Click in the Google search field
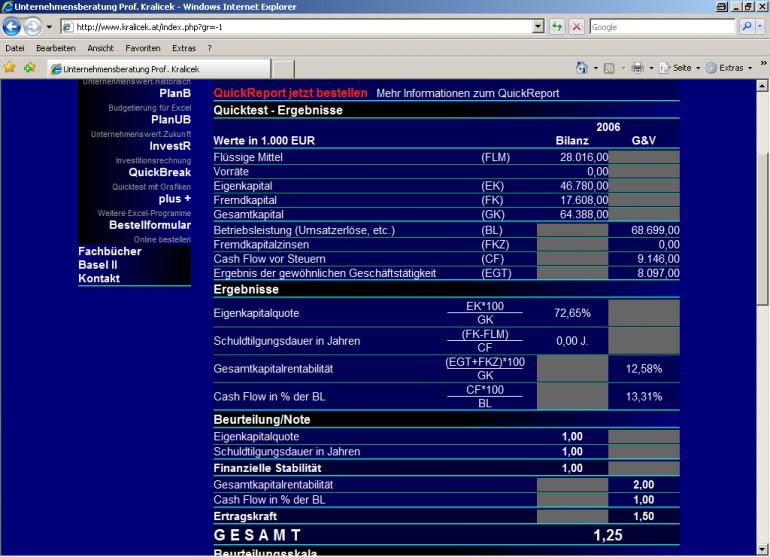 coord(662,27)
